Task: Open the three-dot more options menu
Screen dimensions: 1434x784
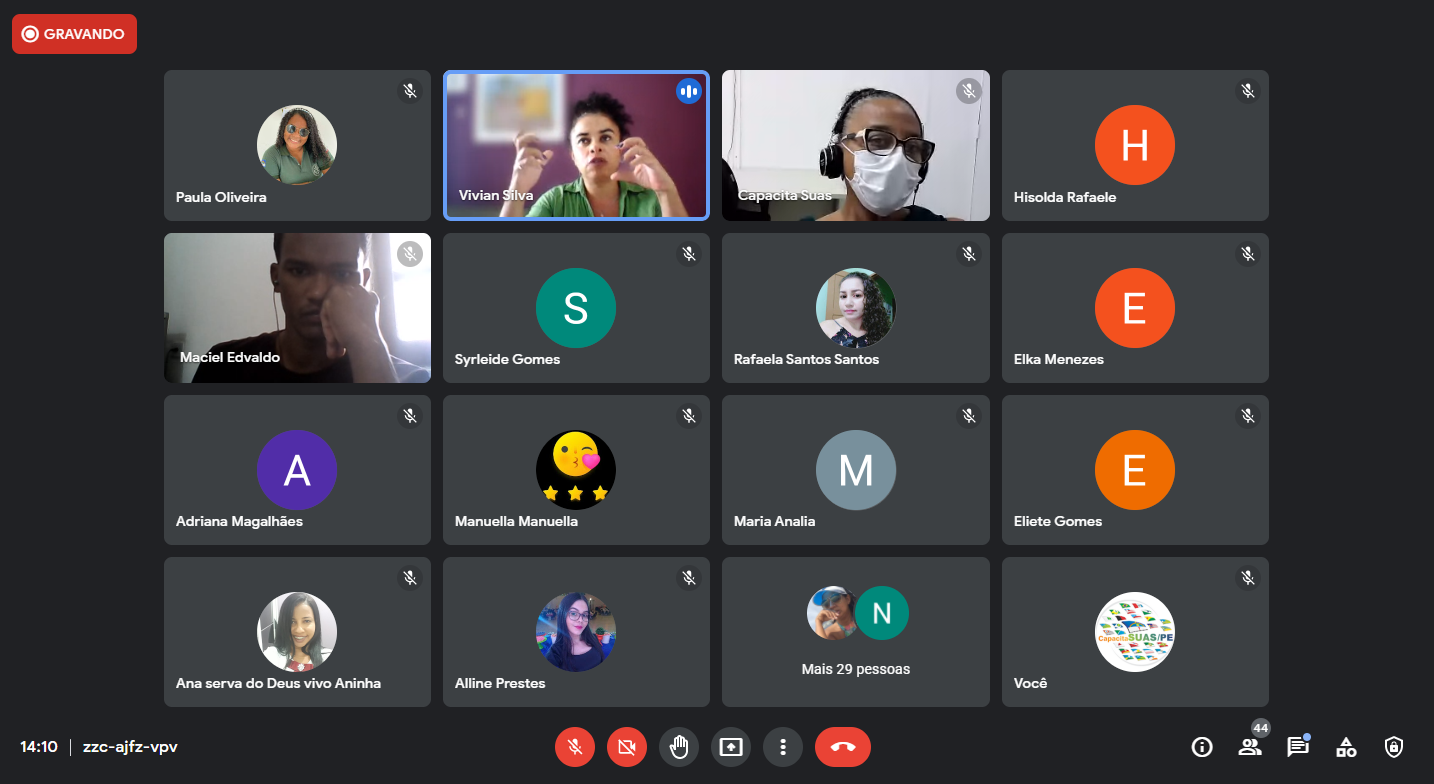Action: coord(783,747)
